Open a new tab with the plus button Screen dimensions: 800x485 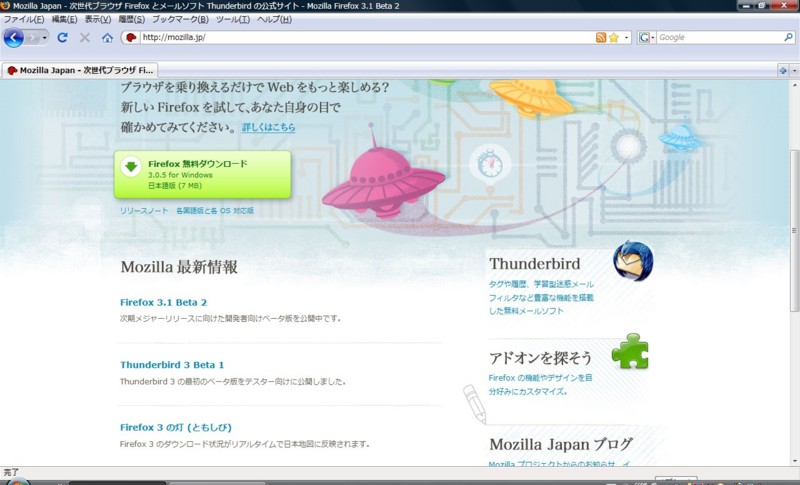click(x=783, y=70)
